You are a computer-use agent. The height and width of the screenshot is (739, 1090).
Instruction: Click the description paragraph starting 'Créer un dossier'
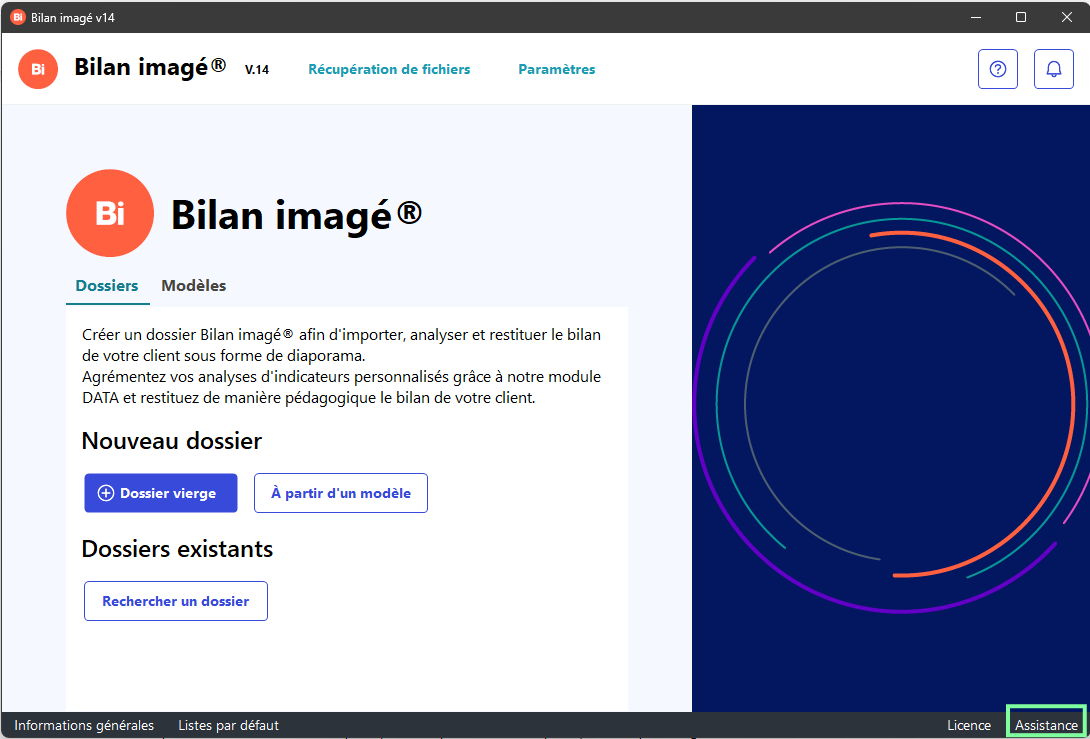341,366
